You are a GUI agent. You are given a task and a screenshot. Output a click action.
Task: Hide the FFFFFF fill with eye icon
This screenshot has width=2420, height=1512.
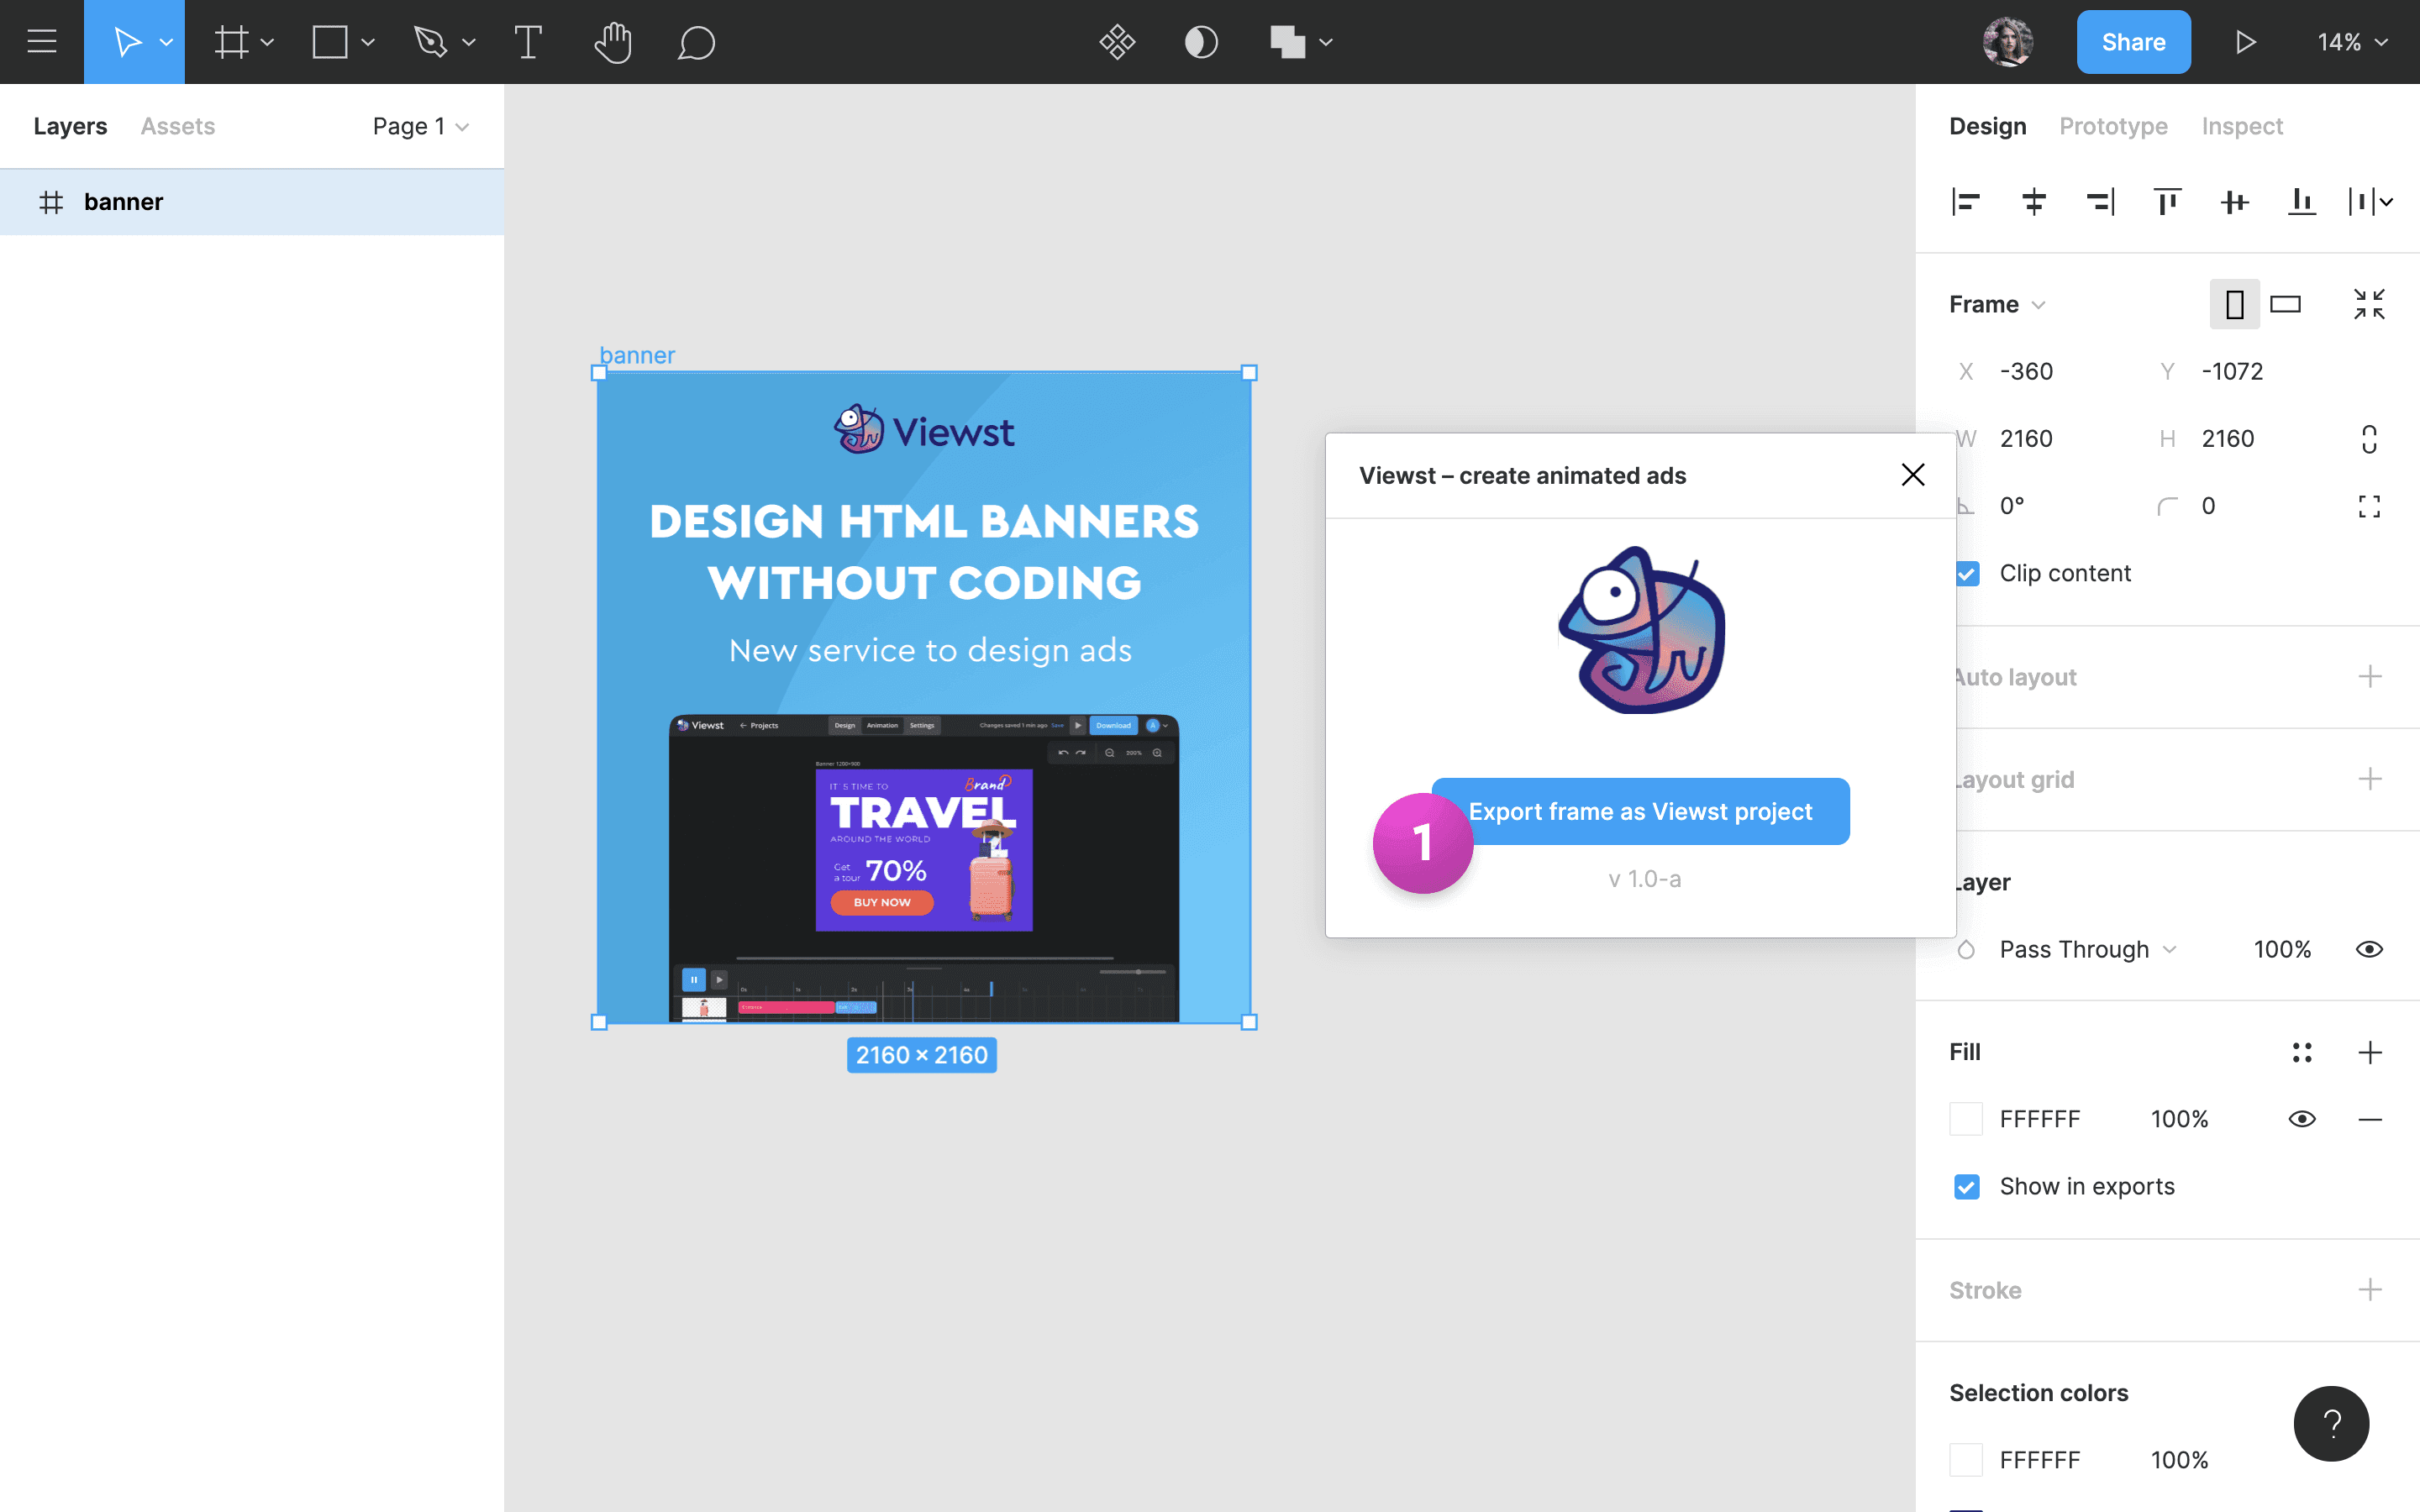pos(2302,1119)
